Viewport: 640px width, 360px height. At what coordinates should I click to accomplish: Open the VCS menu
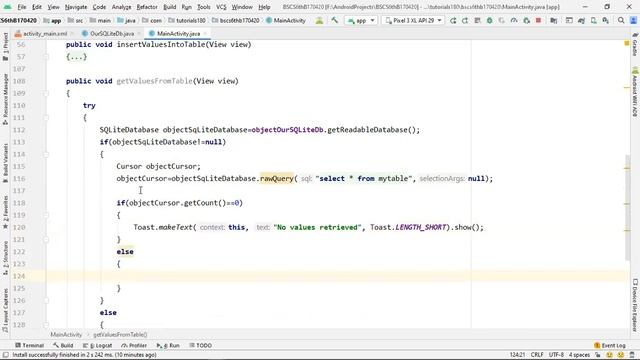click(x=221, y=7)
